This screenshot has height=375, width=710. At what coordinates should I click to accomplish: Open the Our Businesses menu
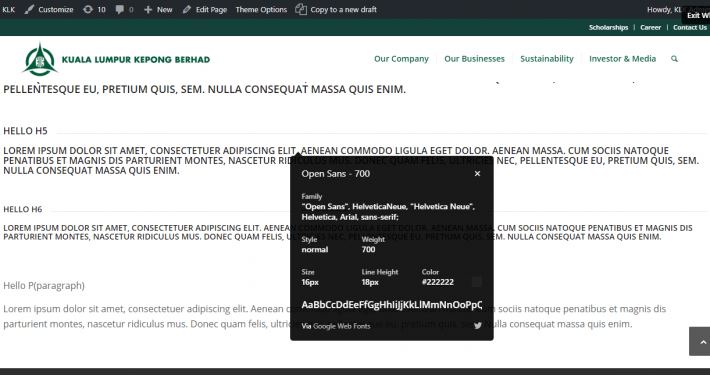click(474, 59)
